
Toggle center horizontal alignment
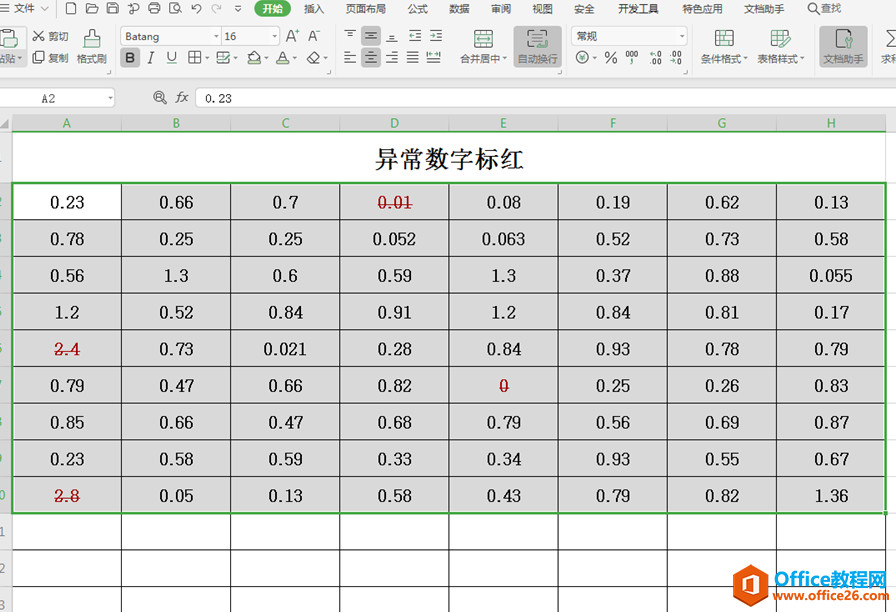[371, 57]
